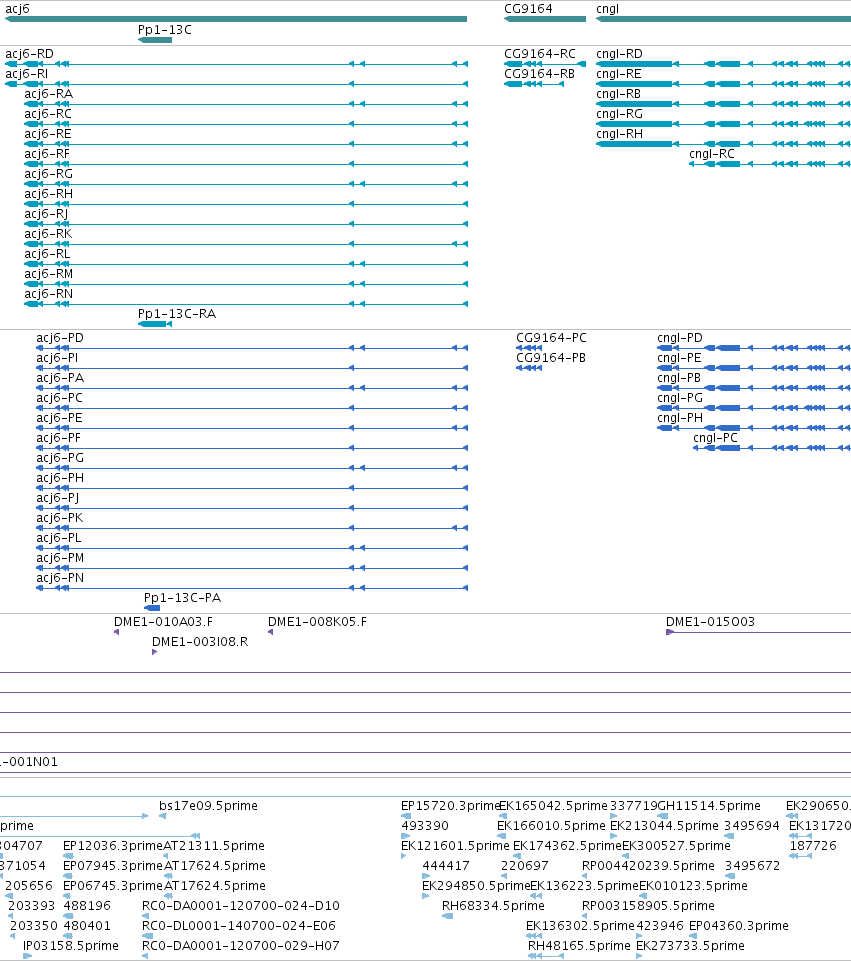This screenshot has height=961, width=851.
Task: Click protein acj6-PD label
Action: pos(60,338)
